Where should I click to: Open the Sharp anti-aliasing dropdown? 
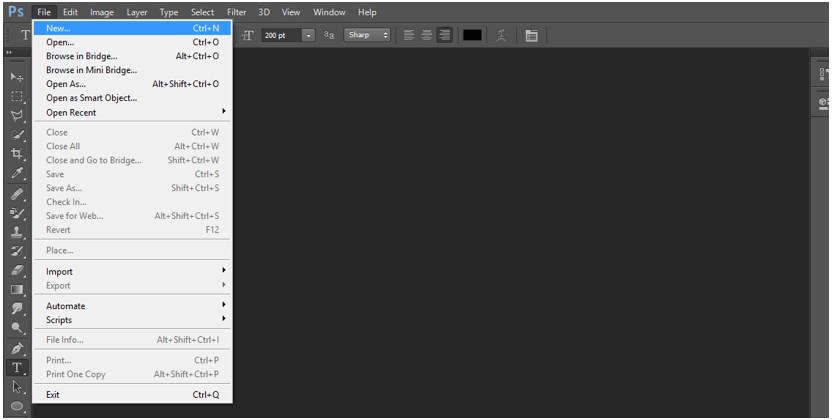coord(367,35)
